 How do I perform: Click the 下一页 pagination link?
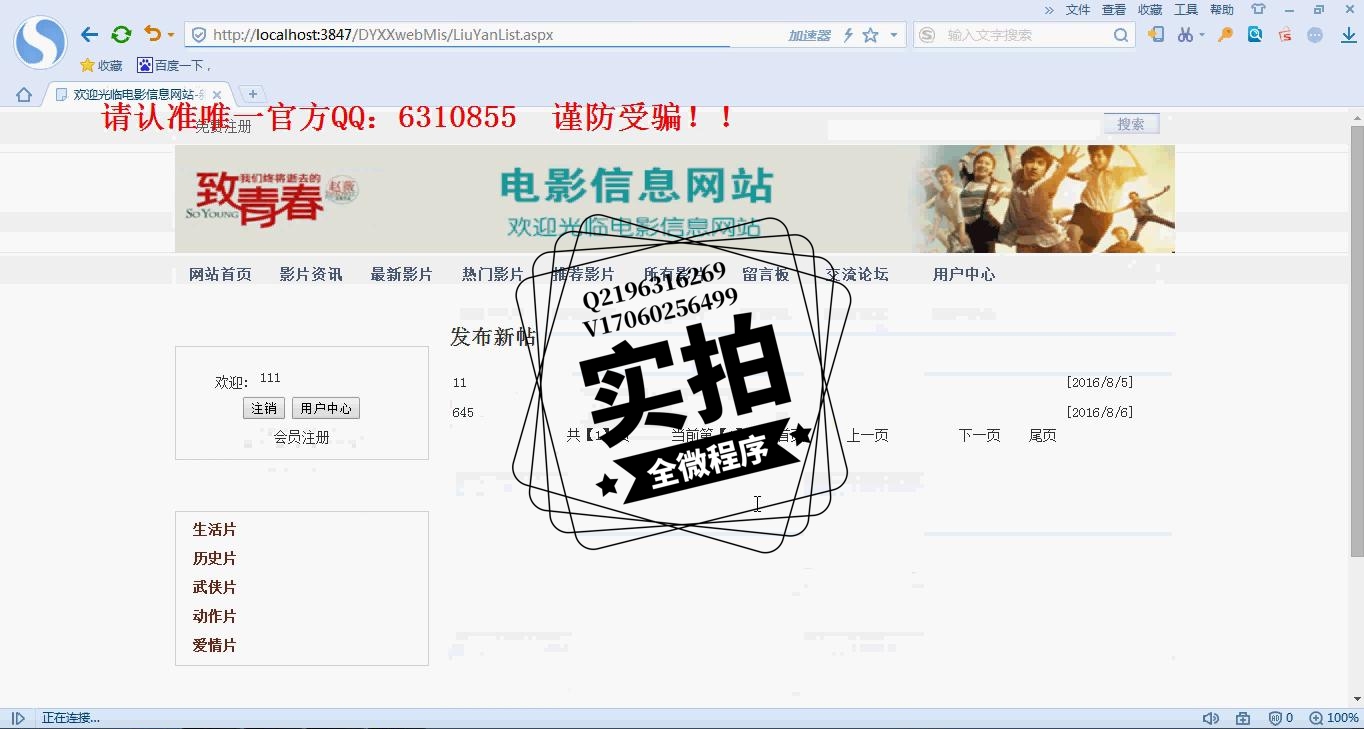point(980,435)
